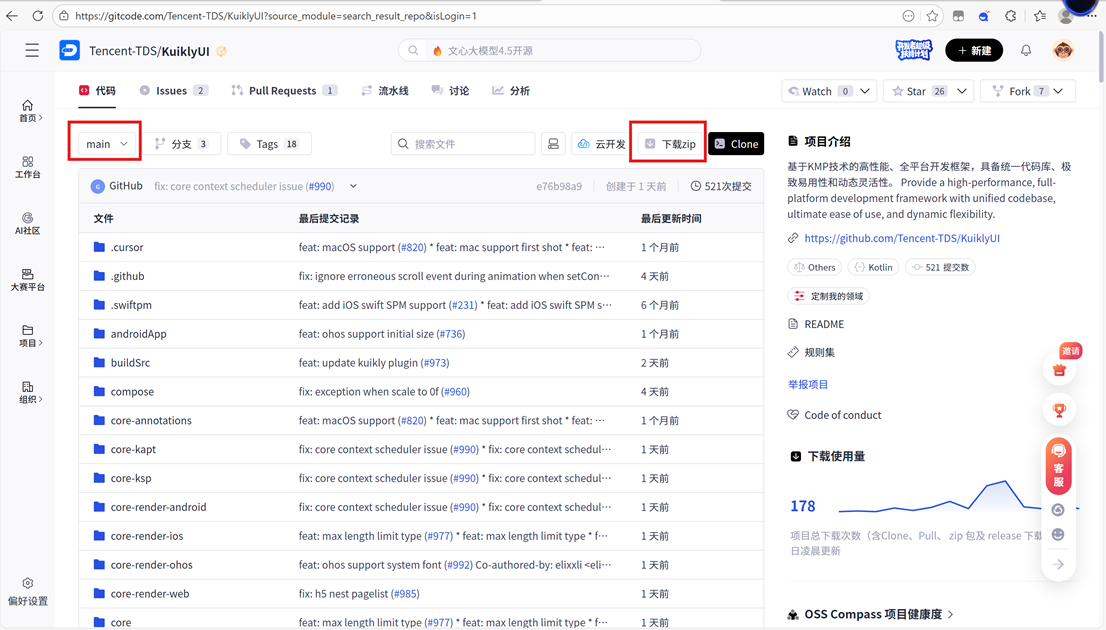Open 工作台 in sidebar
The height and width of the screenshot is (630, 1106).
coord(28,167)
